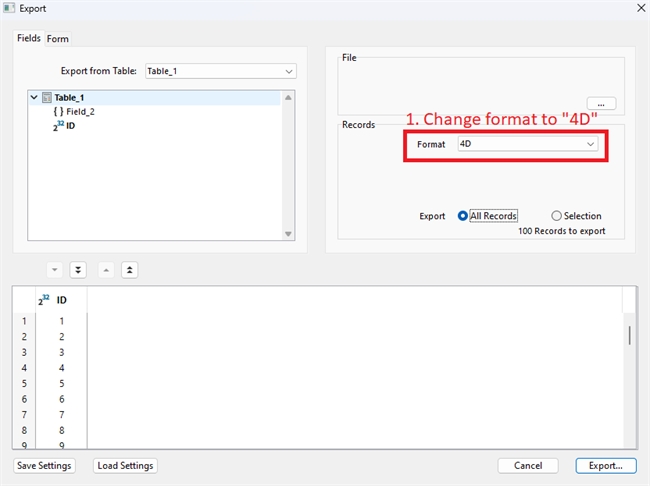Image resolution: width=650 pixels, height=487 pixels.
Task: Click the Export... button
Action: [605, 465]
